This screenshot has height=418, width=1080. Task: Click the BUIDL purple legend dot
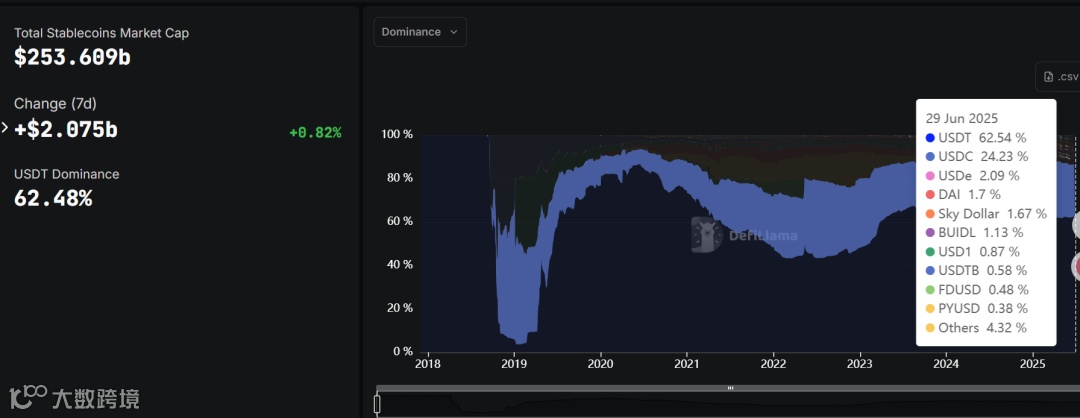tap(931, 233)
